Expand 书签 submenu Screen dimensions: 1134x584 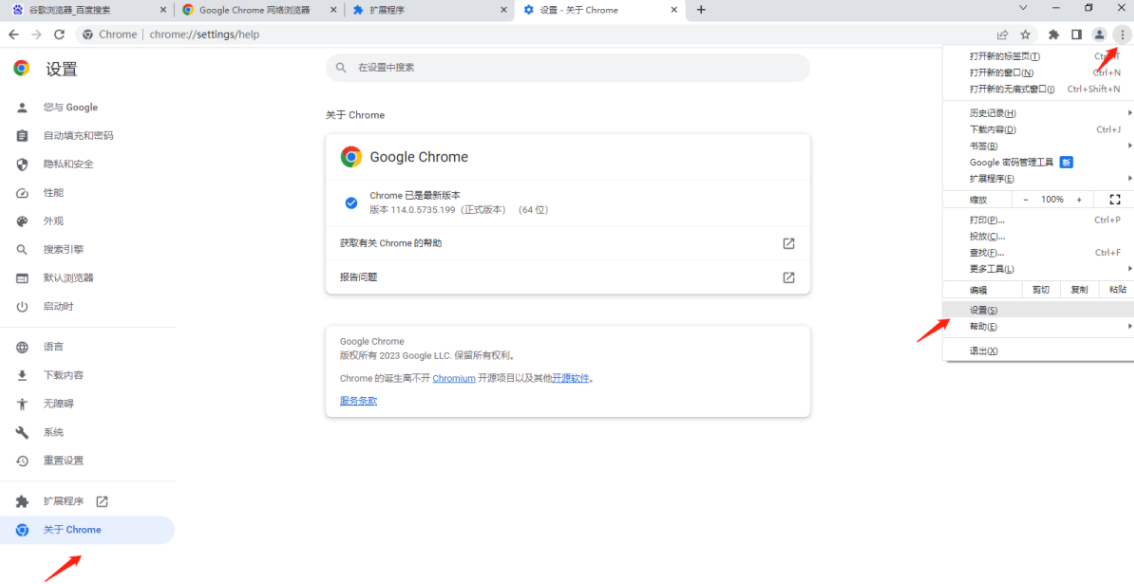coord(1038,146)
